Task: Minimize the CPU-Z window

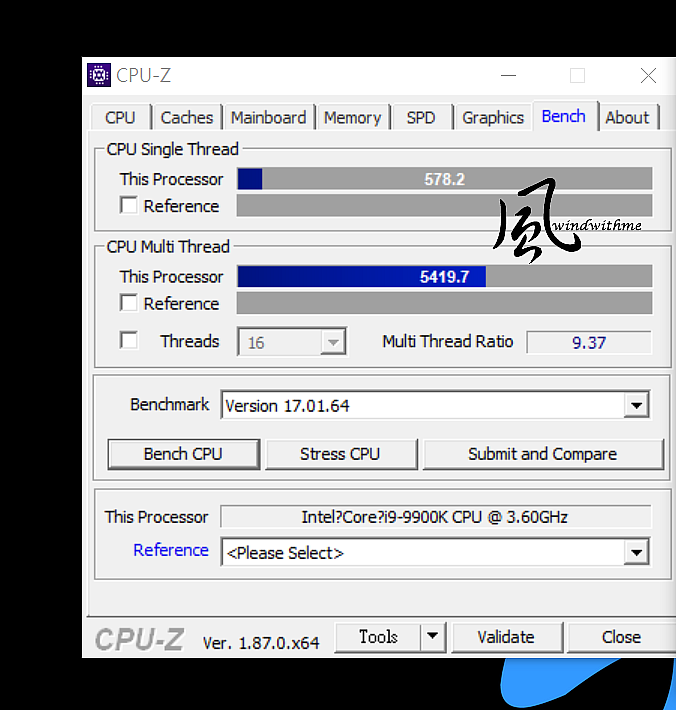Action: tap(508, 76)
